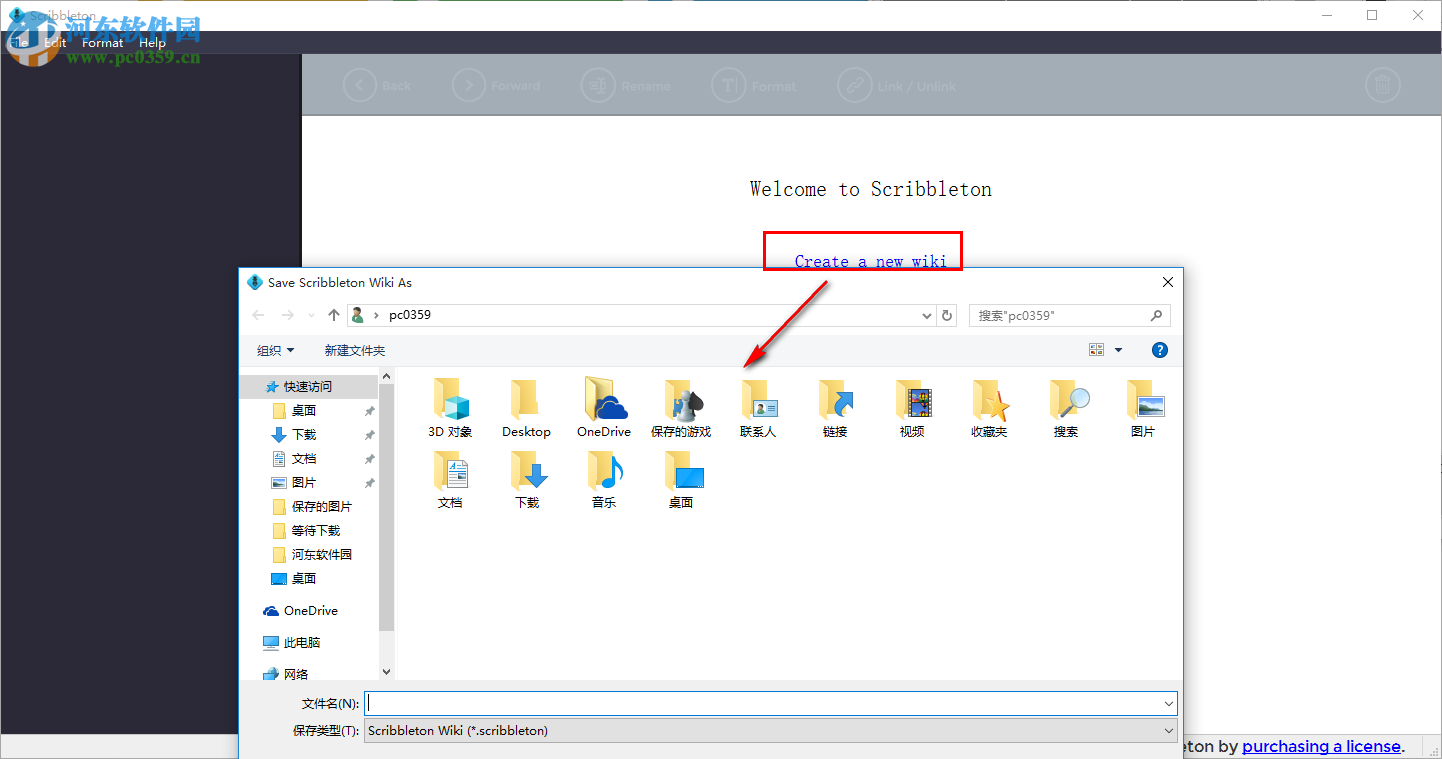The height and width of the screenshot is (759, 1442).
Task: Select the 下载 folder in the file pane
Action: click(x=527, y=479)
